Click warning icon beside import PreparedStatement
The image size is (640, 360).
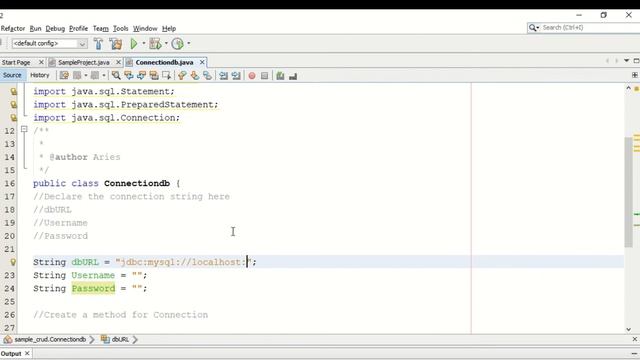tap(13, 104)
